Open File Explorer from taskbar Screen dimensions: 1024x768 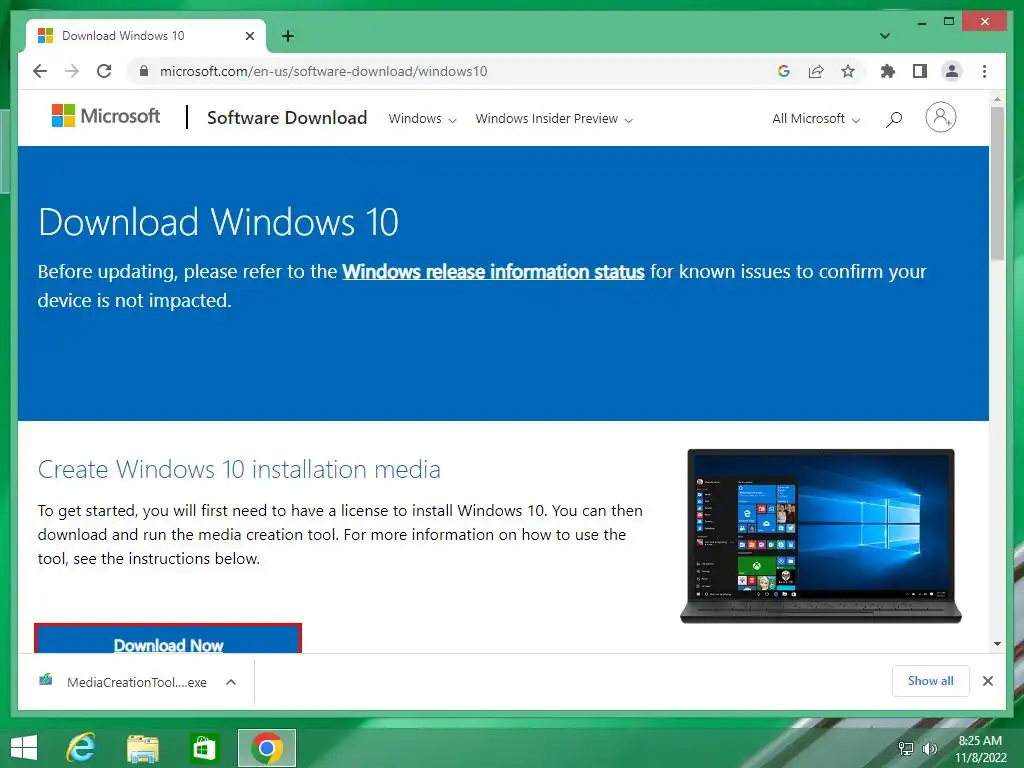click(142, 748)
